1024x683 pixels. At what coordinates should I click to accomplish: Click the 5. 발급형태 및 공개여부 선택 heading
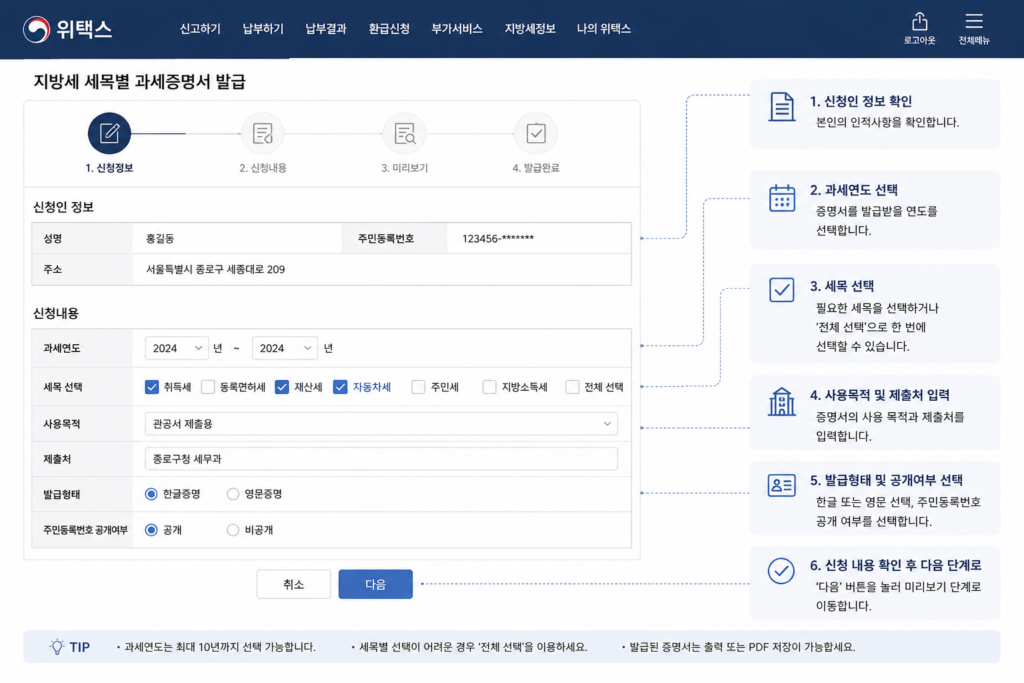click(886, 480)
